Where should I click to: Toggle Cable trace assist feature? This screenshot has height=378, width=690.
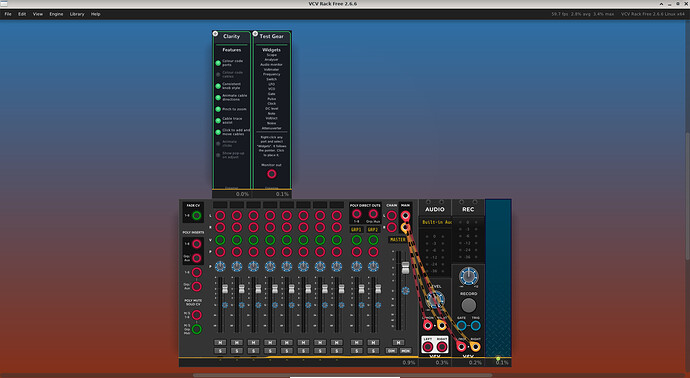(x=218, y=121)
